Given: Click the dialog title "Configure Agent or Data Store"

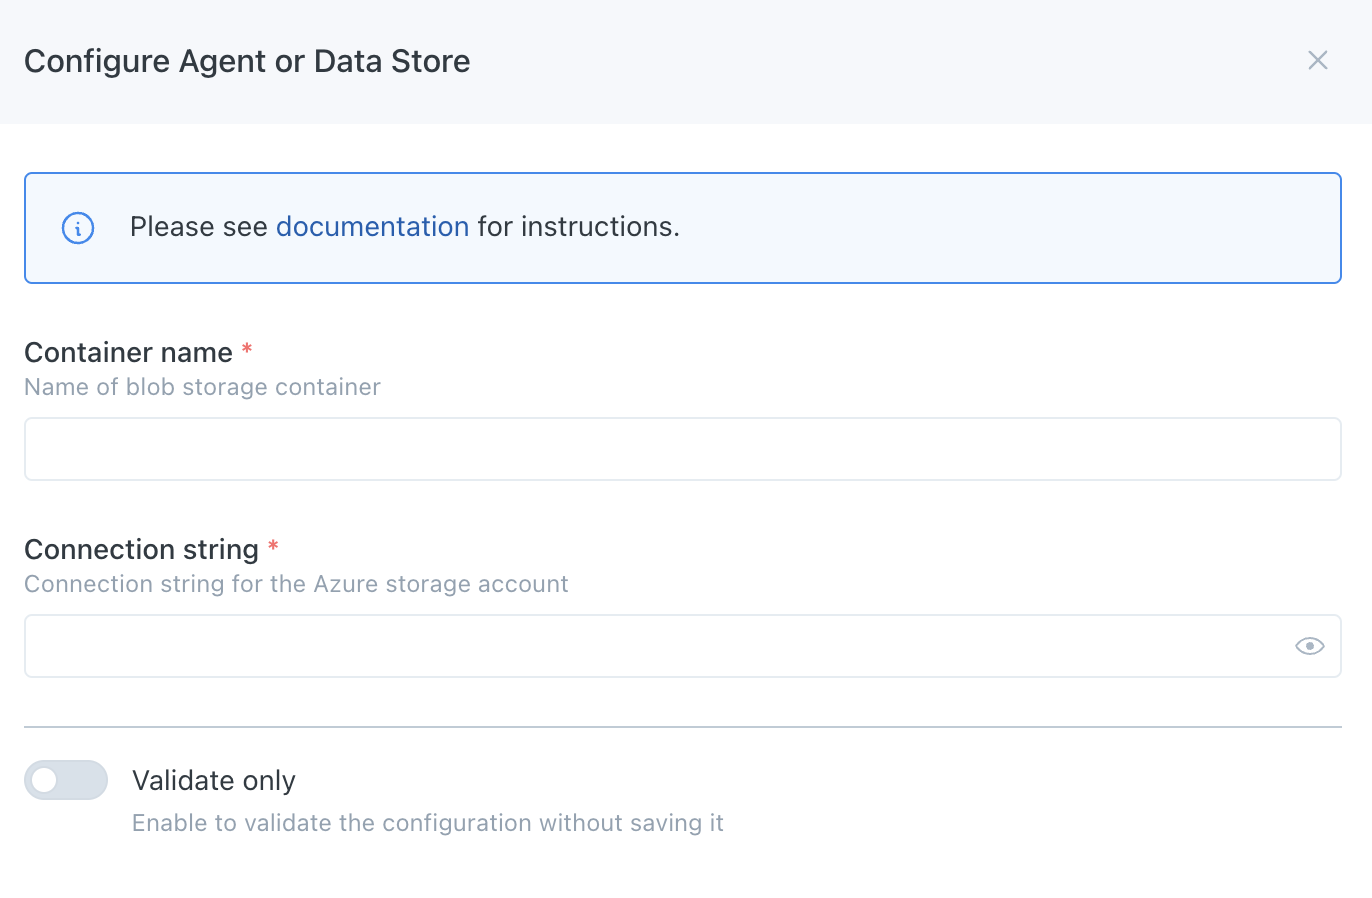Looking at the screenshot, I should tap(247, 61).
